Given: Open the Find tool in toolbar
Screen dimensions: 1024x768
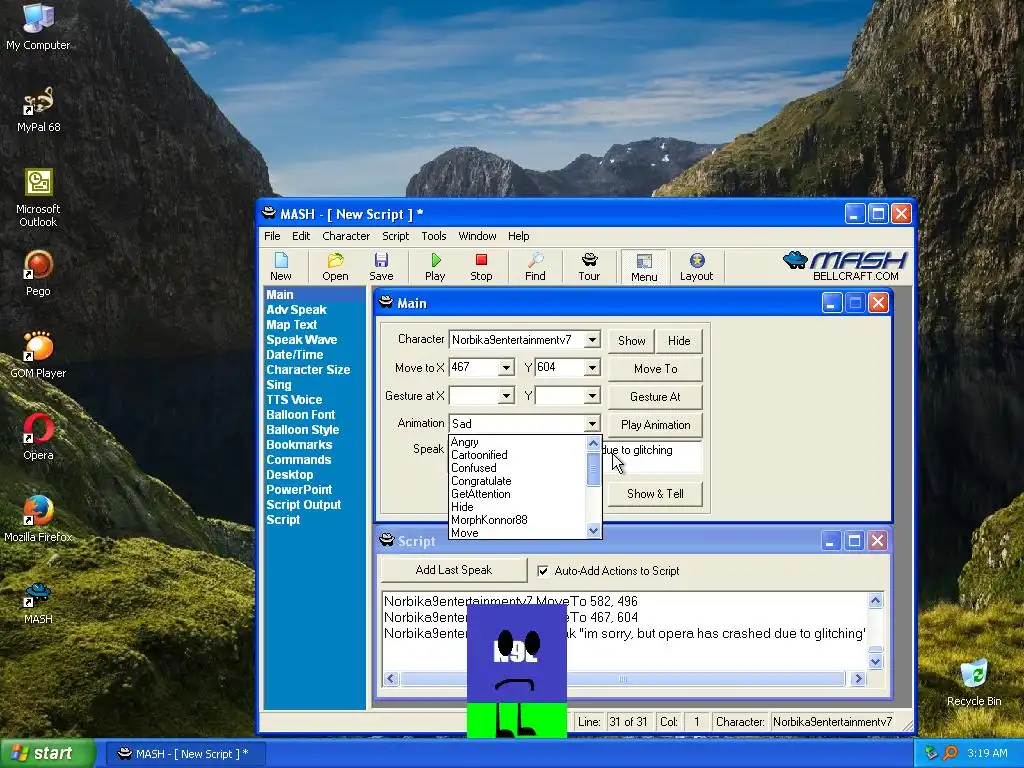Looking at the screenshot, I should click(535, 266).
